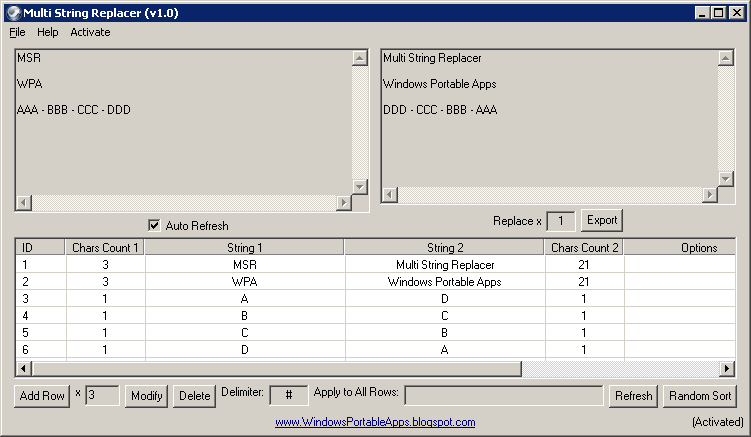Select String 1 cell C in row 5

click(x=245, y=333)
